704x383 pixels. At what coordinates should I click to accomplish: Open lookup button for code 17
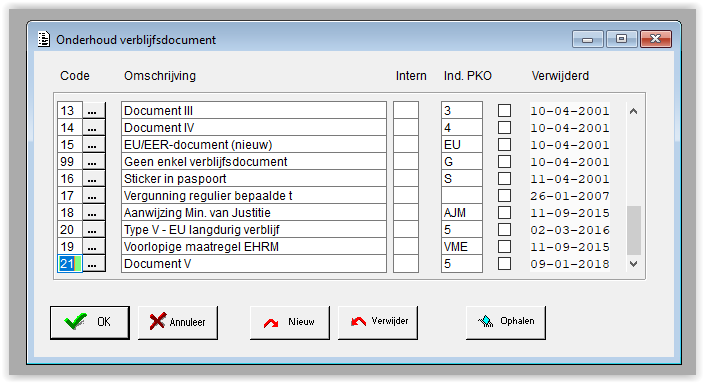(93, 196)
